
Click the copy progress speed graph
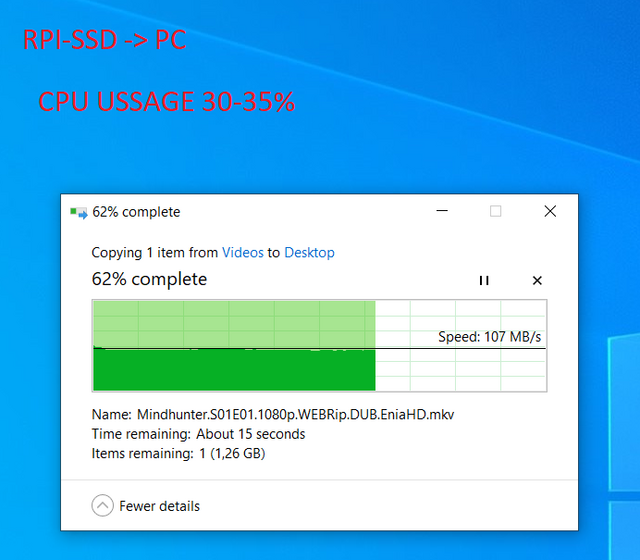(x=320, y=346)
